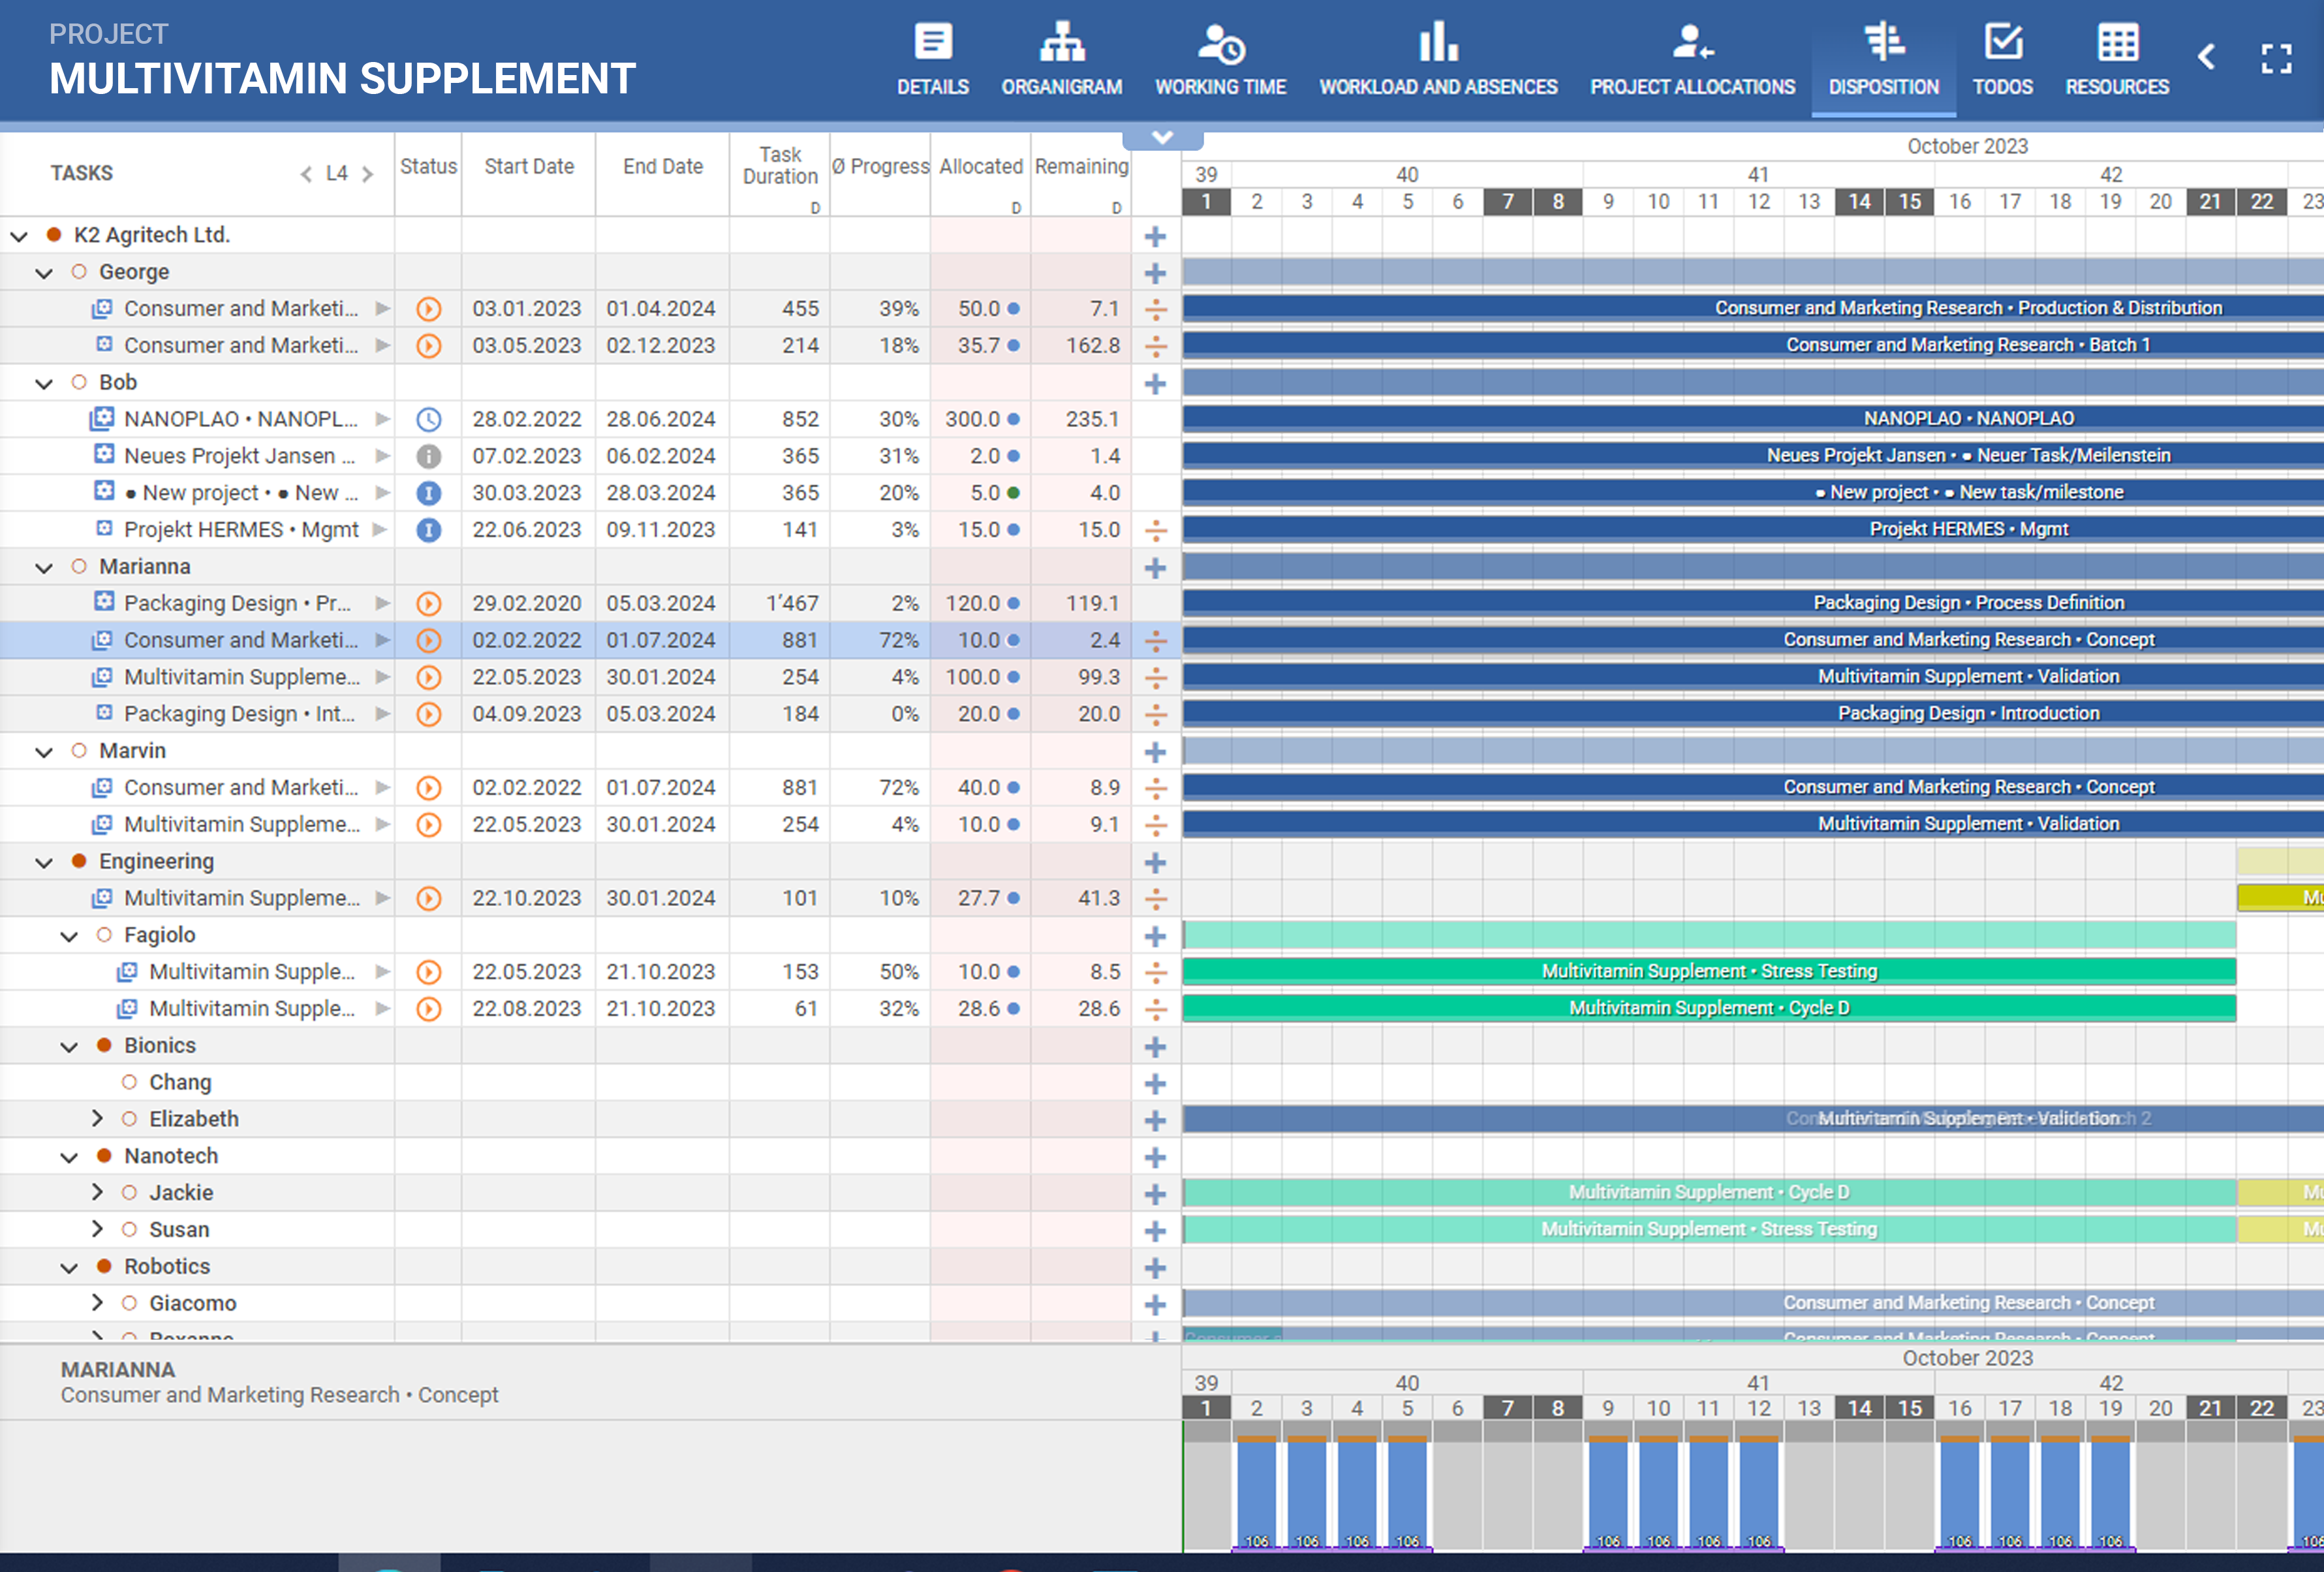This screenshot has width=2324, height=1572.
Task: Collapse the Fagiolo subgroup
Action: [x=69, y=936]
